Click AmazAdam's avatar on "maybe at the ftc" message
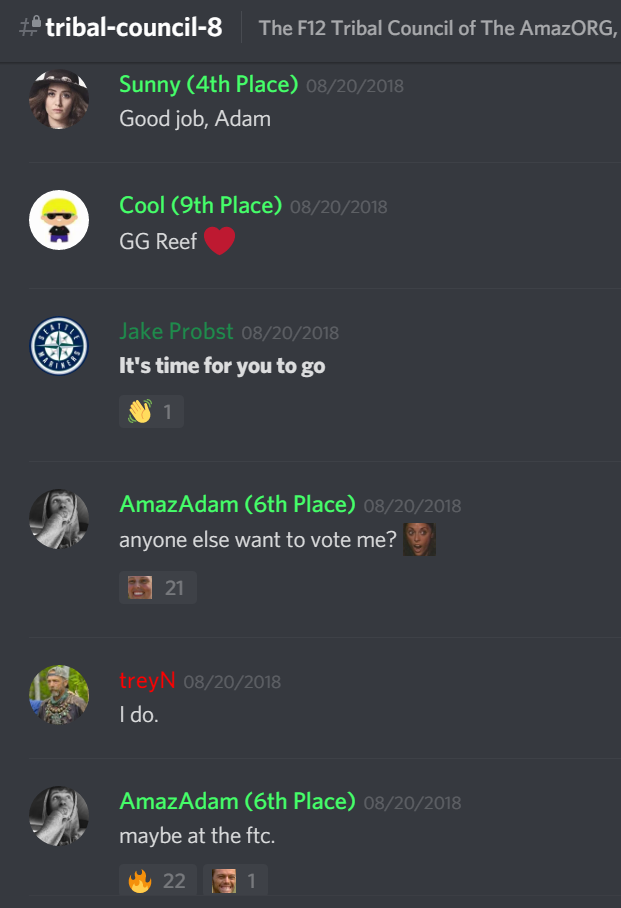The height and width of the screenshot is (908, 621). click(x=59, y=816)
